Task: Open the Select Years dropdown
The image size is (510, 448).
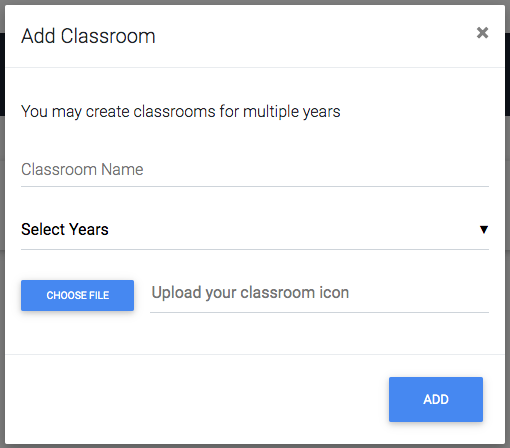Action: coord(255,230)
